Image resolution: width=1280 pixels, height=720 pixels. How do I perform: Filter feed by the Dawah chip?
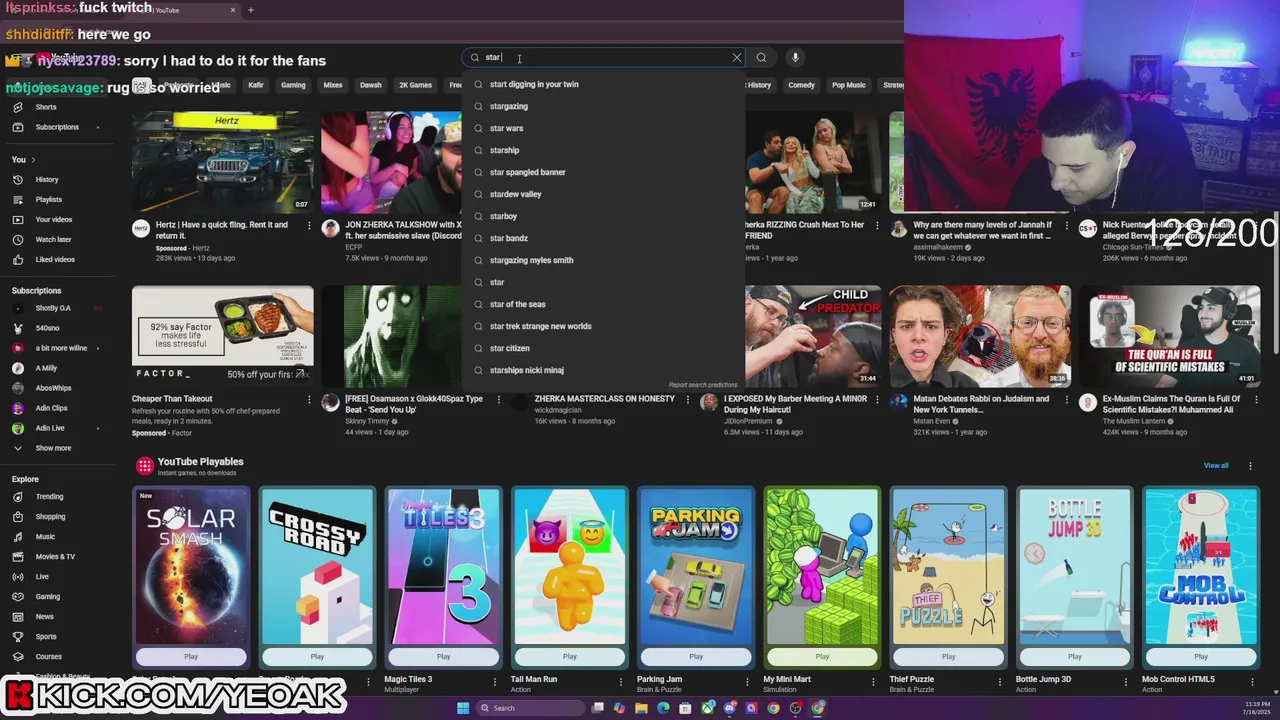pyautogui.click(x=371, y=85)
